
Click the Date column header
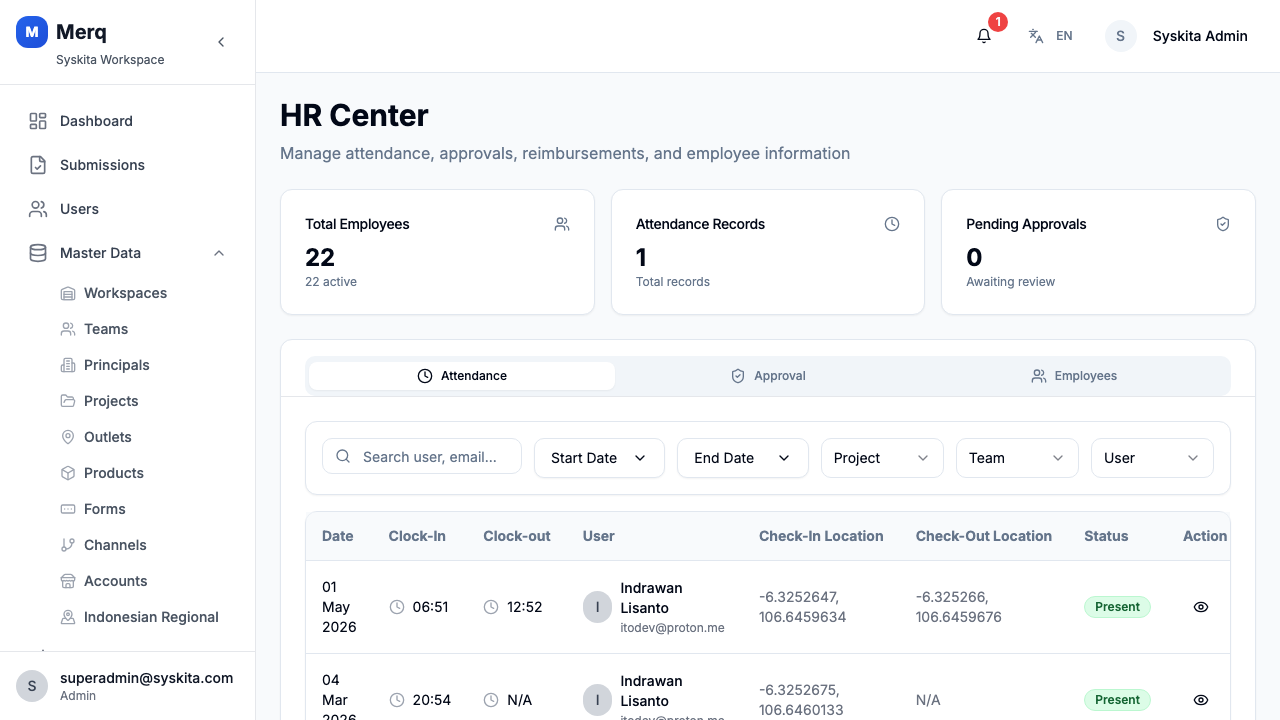(338, 536)
